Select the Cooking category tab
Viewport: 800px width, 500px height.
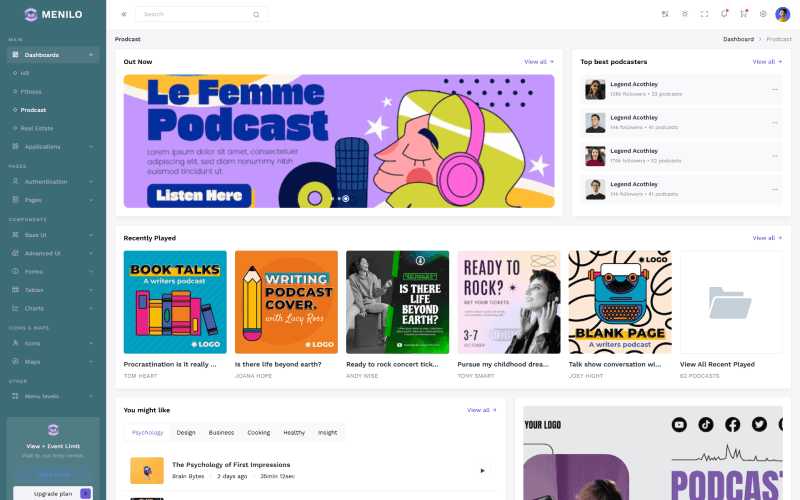point(258,433)
